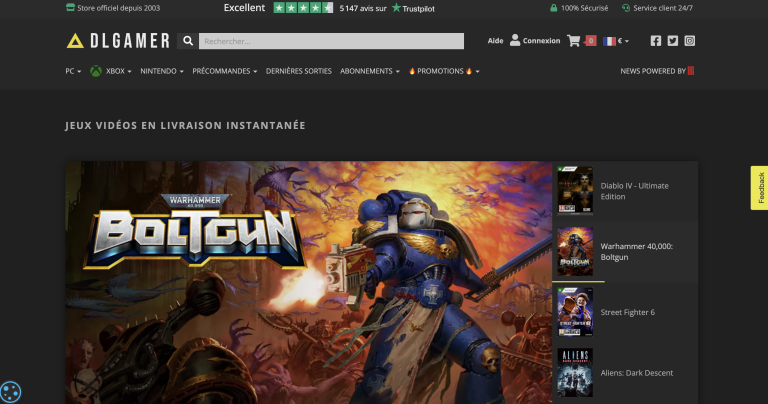Open the yellow Feedback tab
Image resolution: width=768 pixels, height=404 pixels.
pyautogui.click(x=760, y=188)
